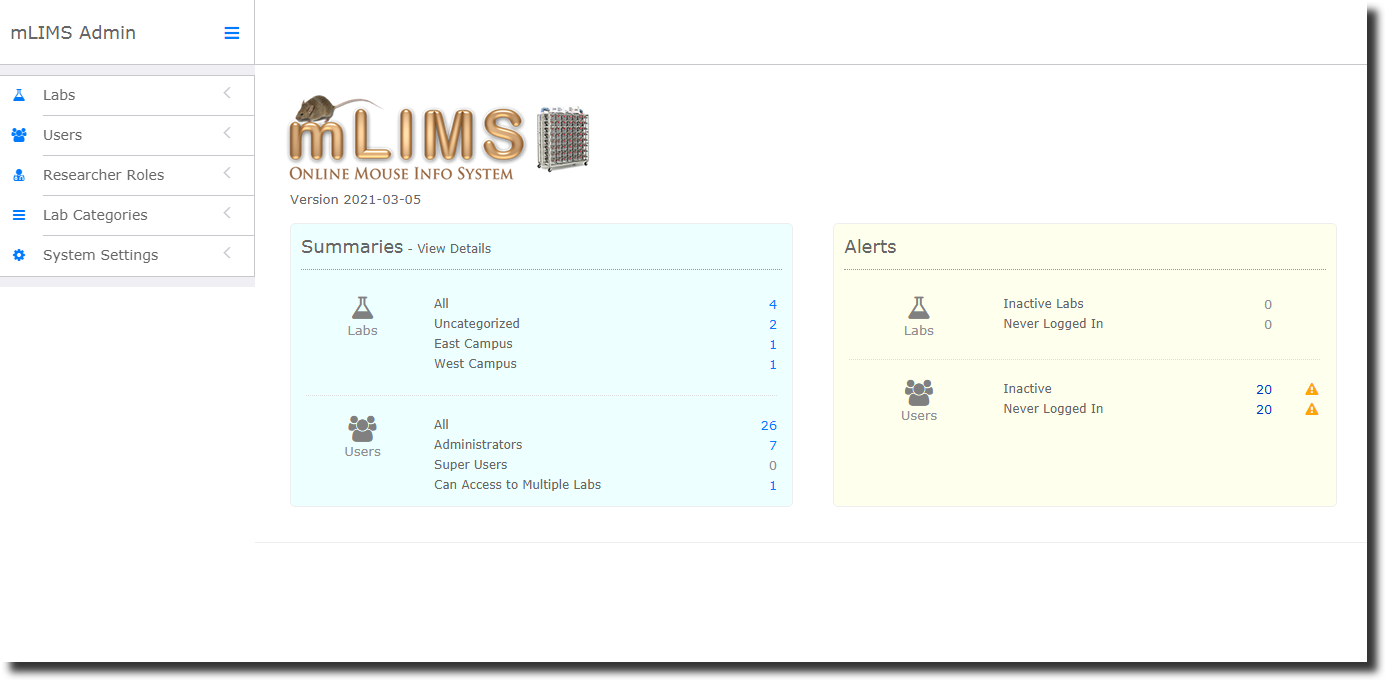Image resolution: width=1385 pixels, height=680 pixels.
Task: Click the Researcher Roles sidebar icon
Action: click(18, 175)
